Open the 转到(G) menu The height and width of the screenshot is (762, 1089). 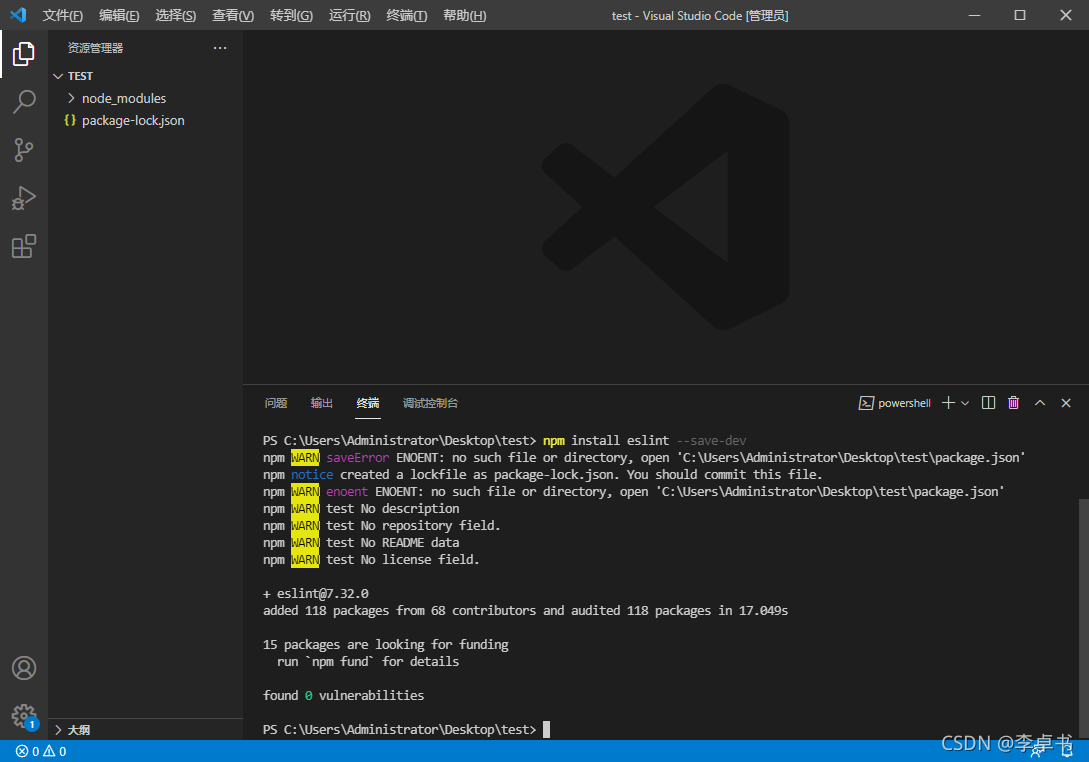tap(291, 15)
